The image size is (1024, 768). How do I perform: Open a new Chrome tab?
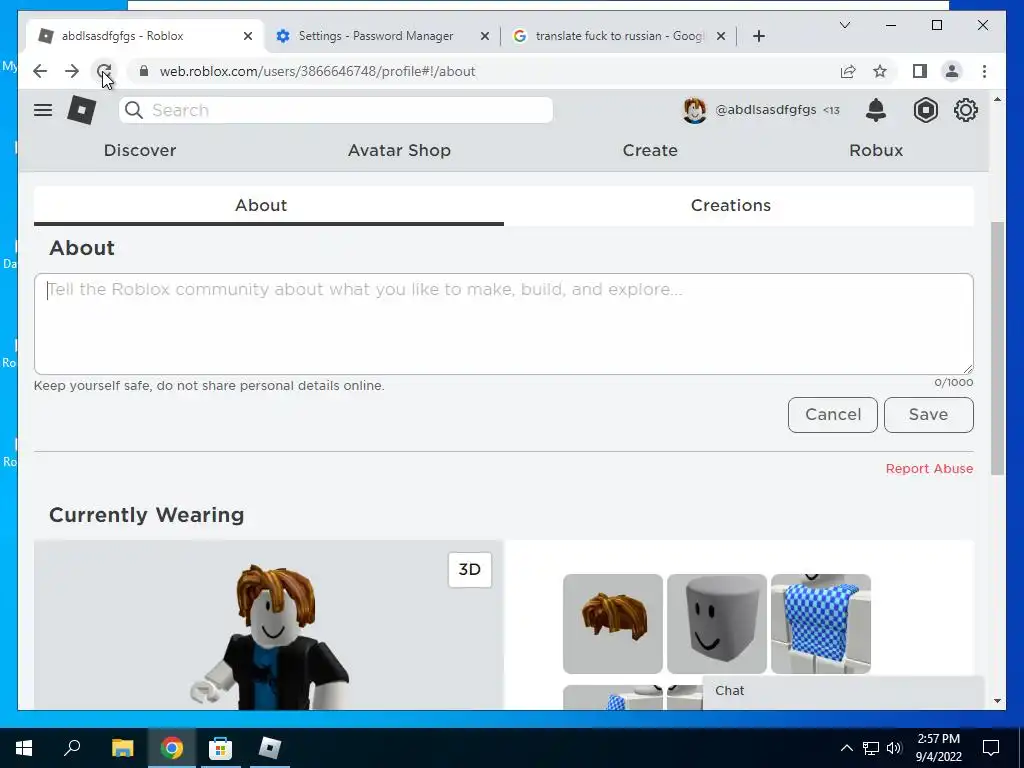[x=758, y=36]
